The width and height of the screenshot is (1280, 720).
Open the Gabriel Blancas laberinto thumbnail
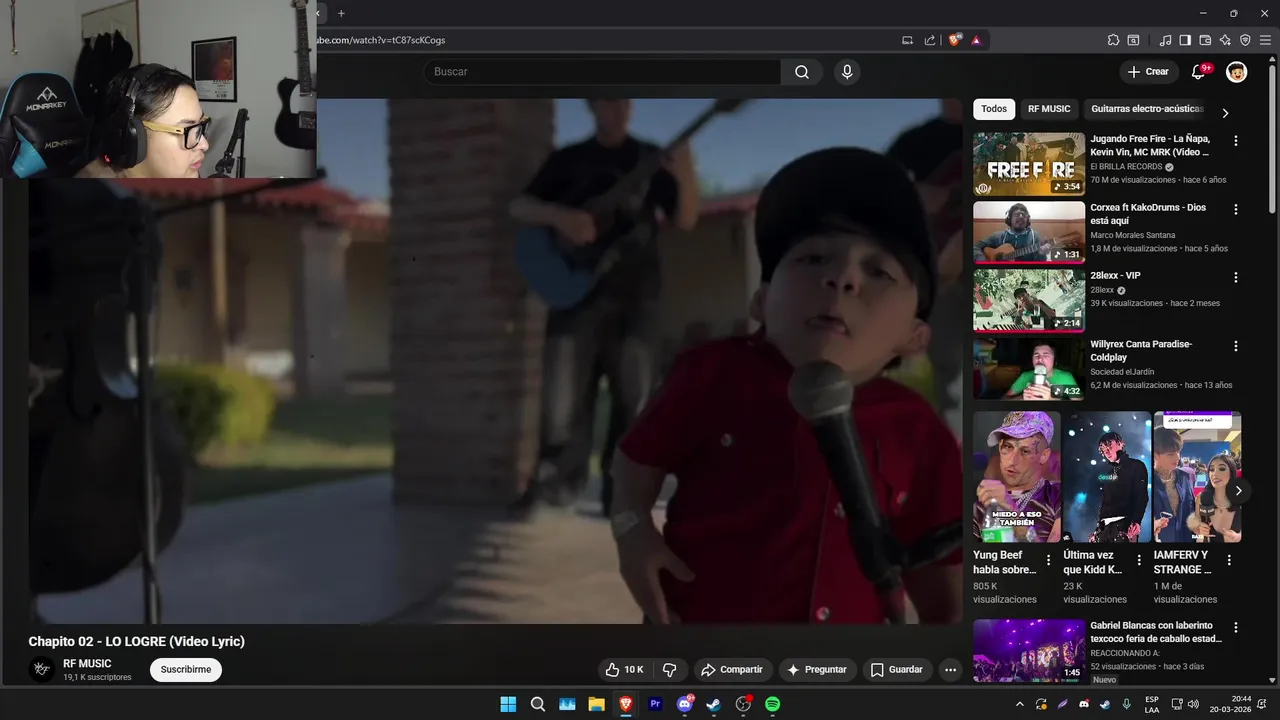1029,651
